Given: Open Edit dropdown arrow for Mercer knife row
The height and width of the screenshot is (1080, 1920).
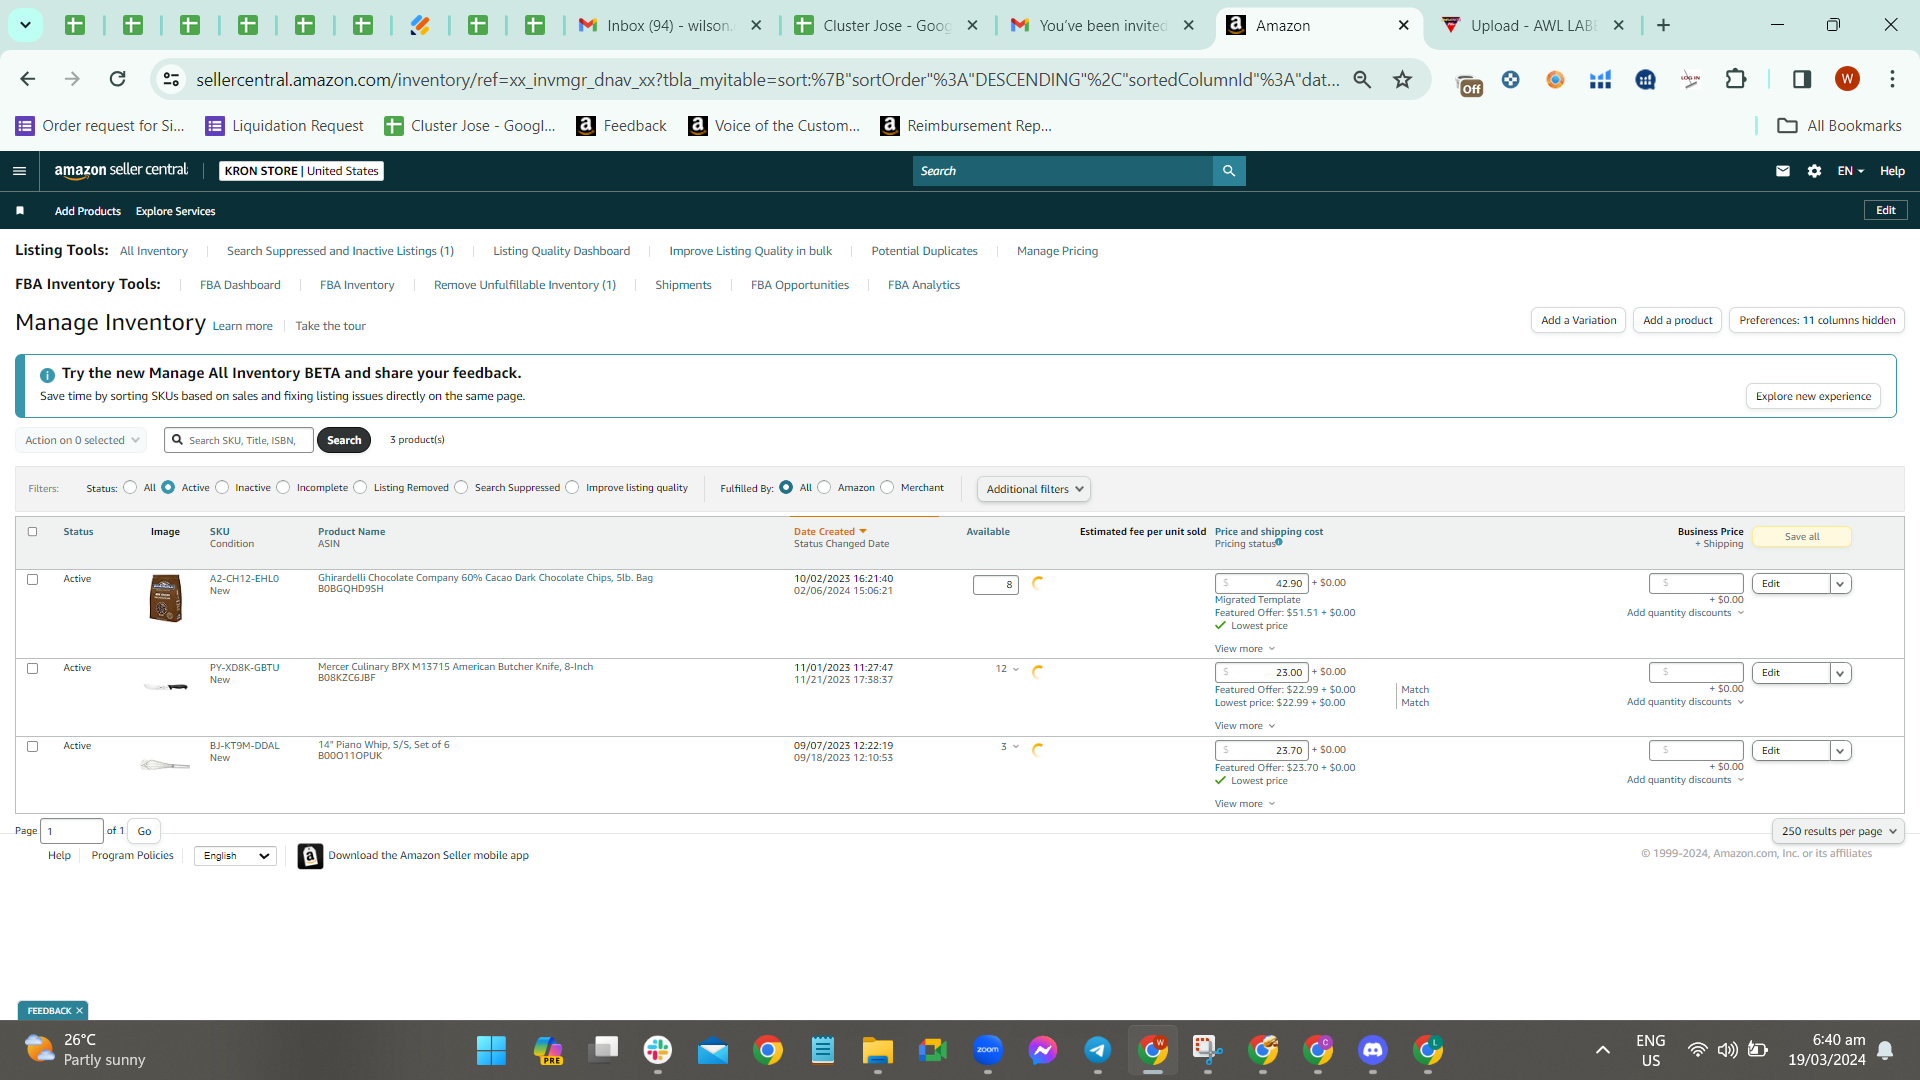Looking at the screenshot, I should pyautogui.click(x=1840, y=673).
